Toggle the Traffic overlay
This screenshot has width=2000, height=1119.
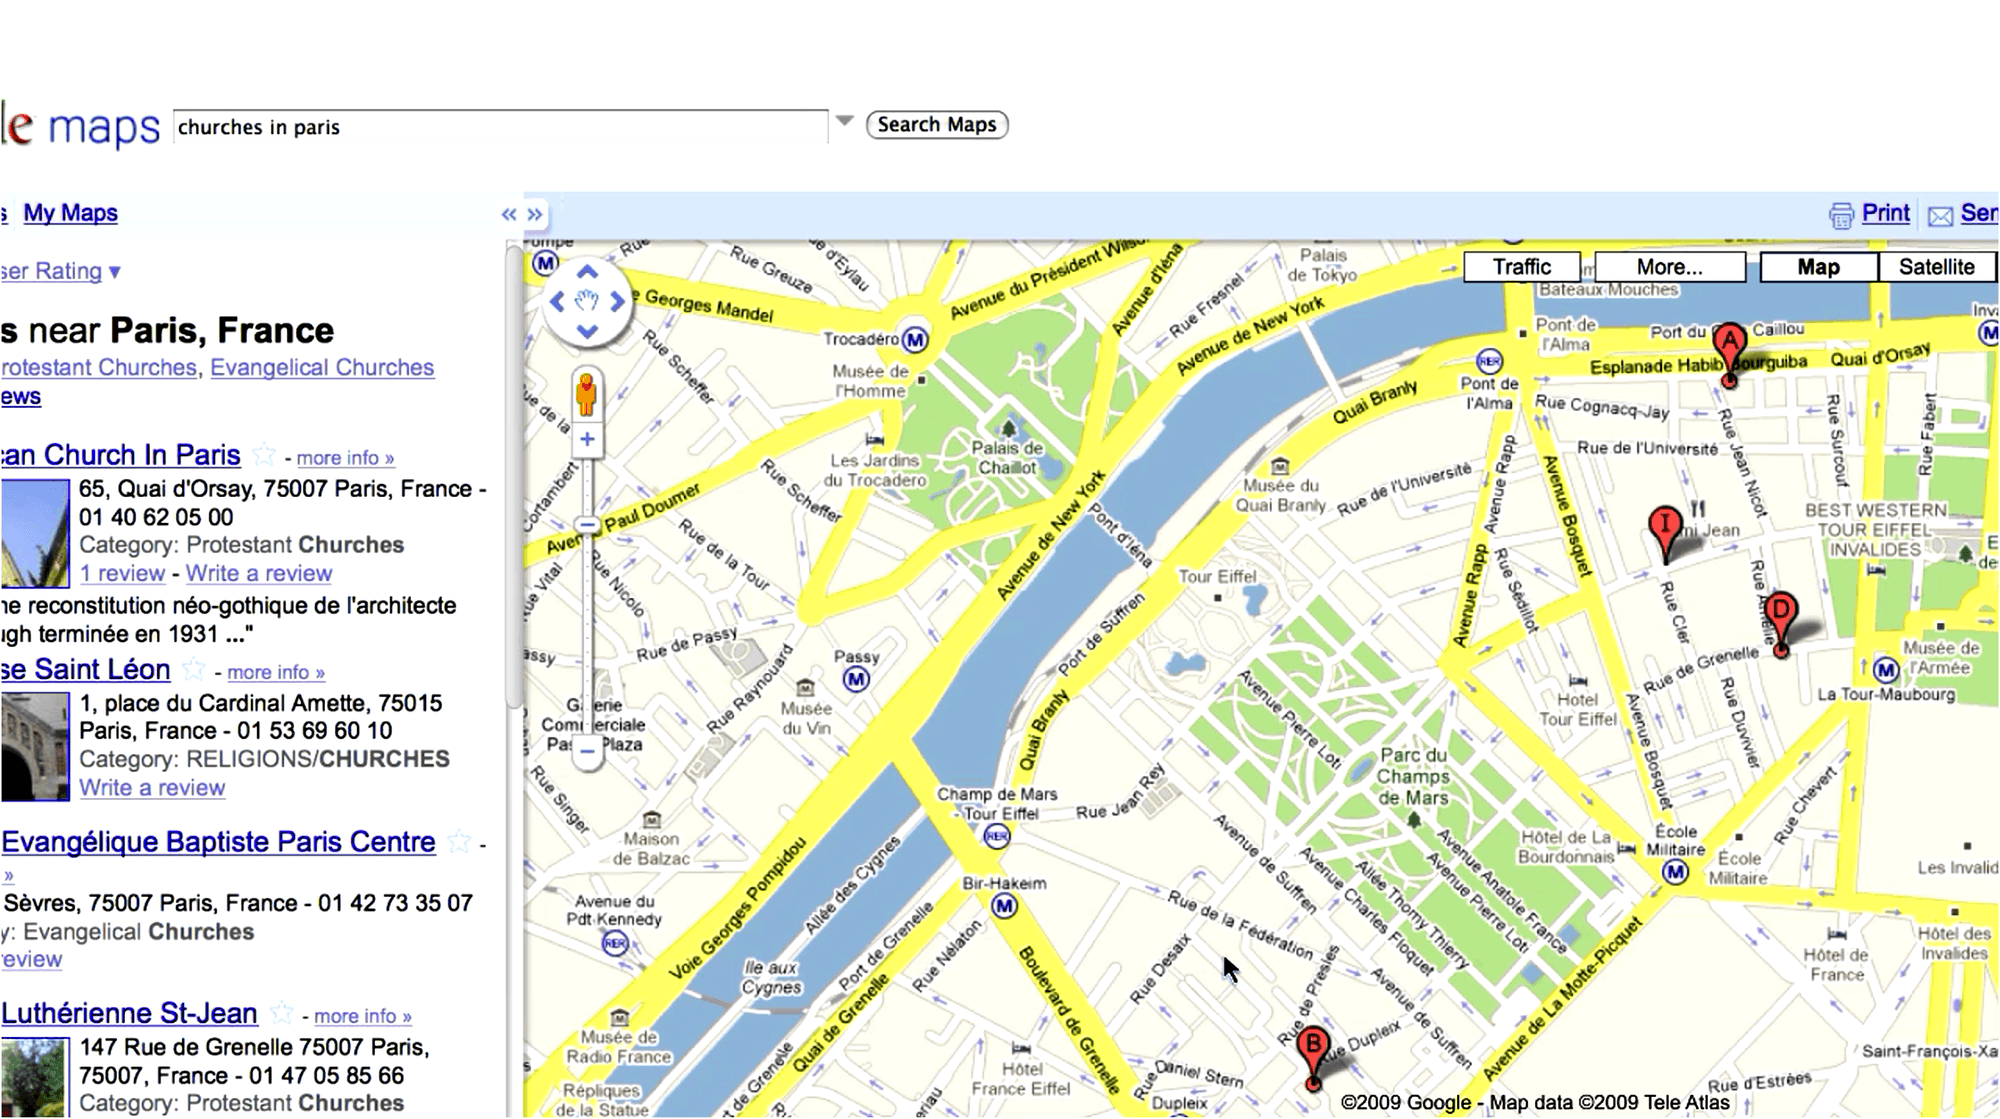click(x=1522, y=266)
